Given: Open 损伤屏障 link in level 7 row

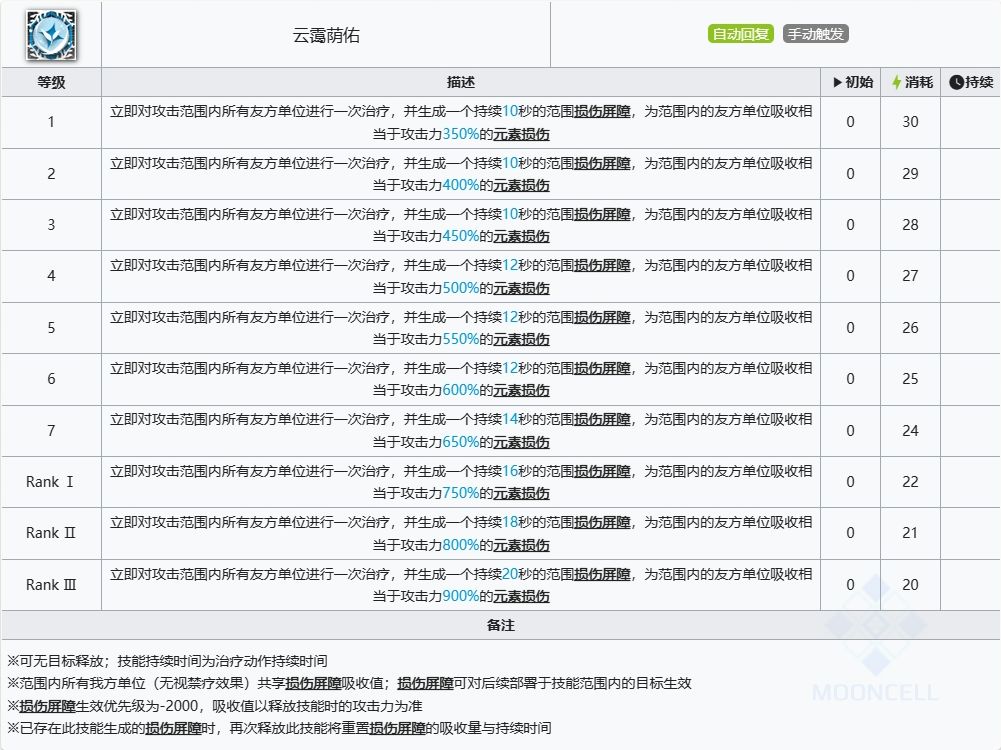Looking at the screenshot, I should (602, 419).
